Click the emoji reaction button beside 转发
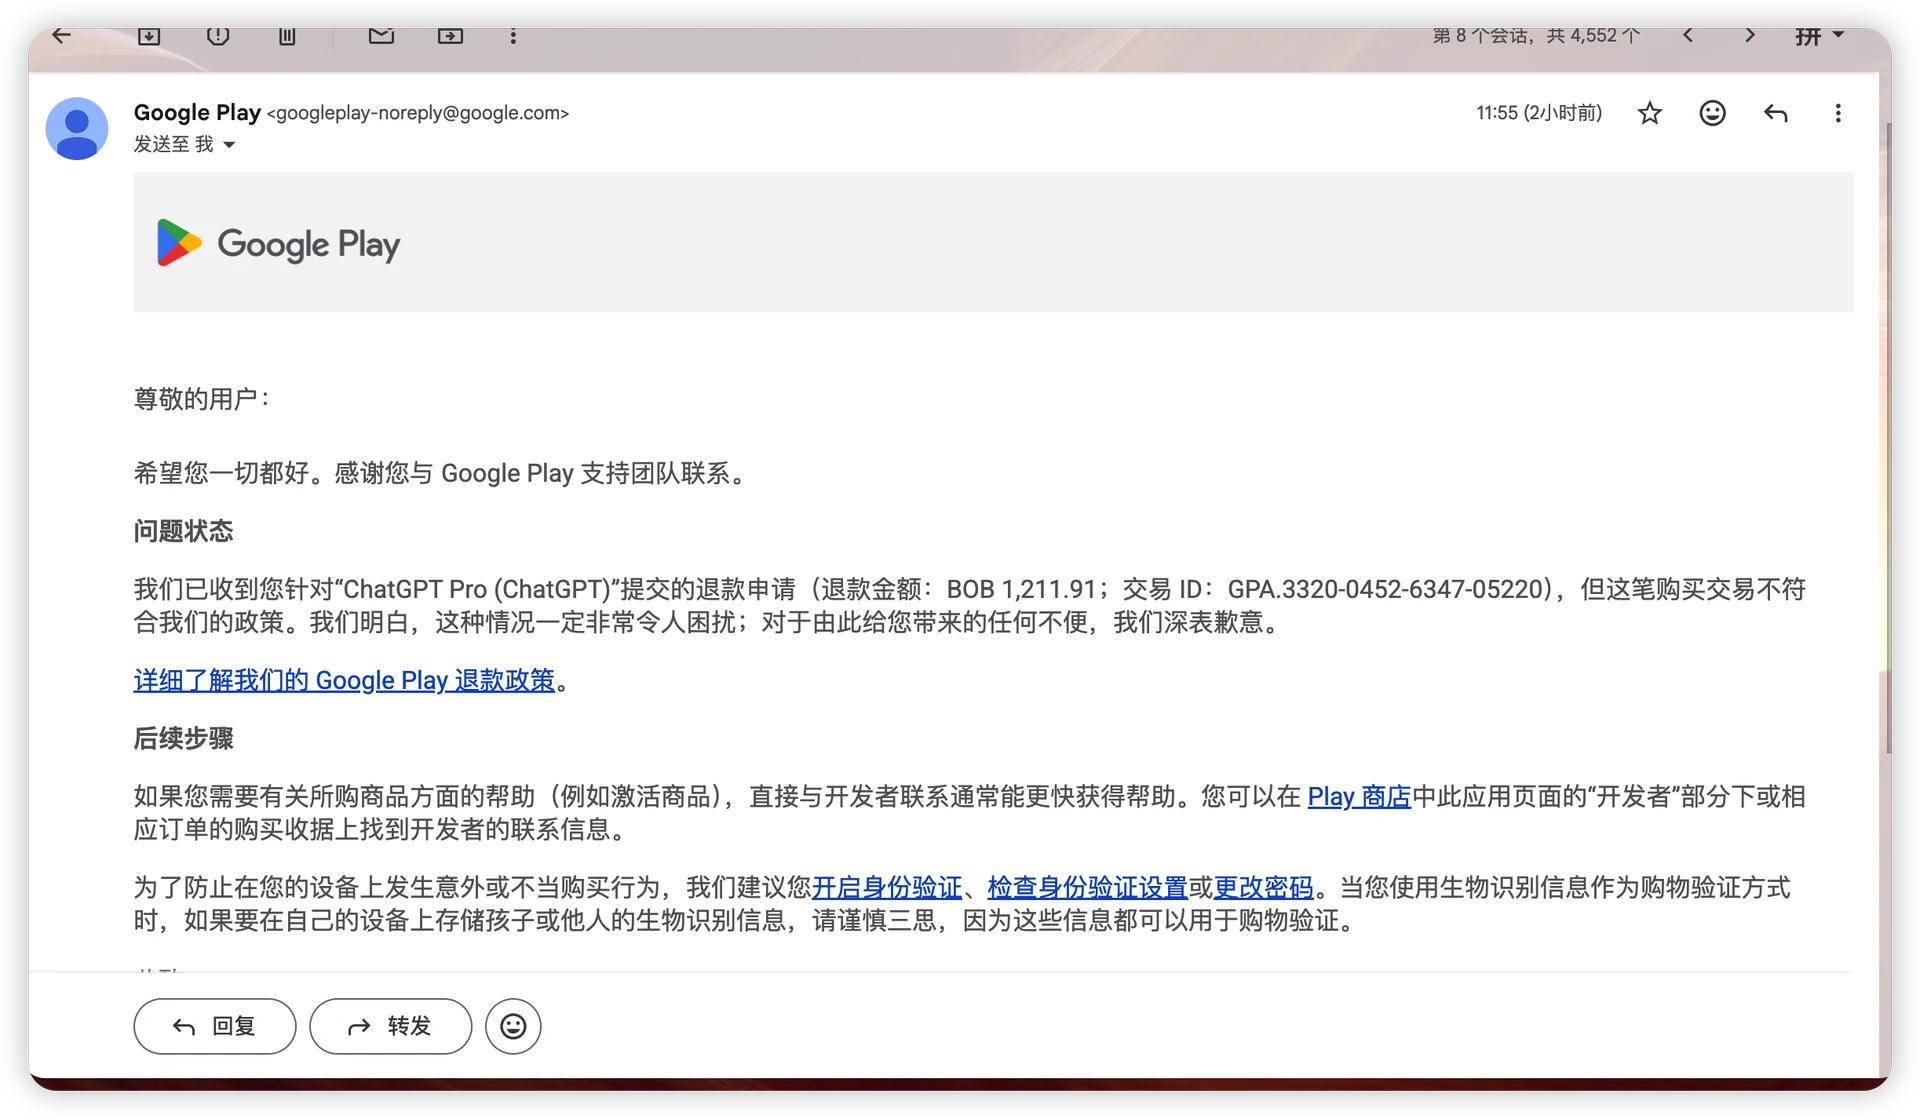This screenshot has height=1119, width=1920. 513,1026
